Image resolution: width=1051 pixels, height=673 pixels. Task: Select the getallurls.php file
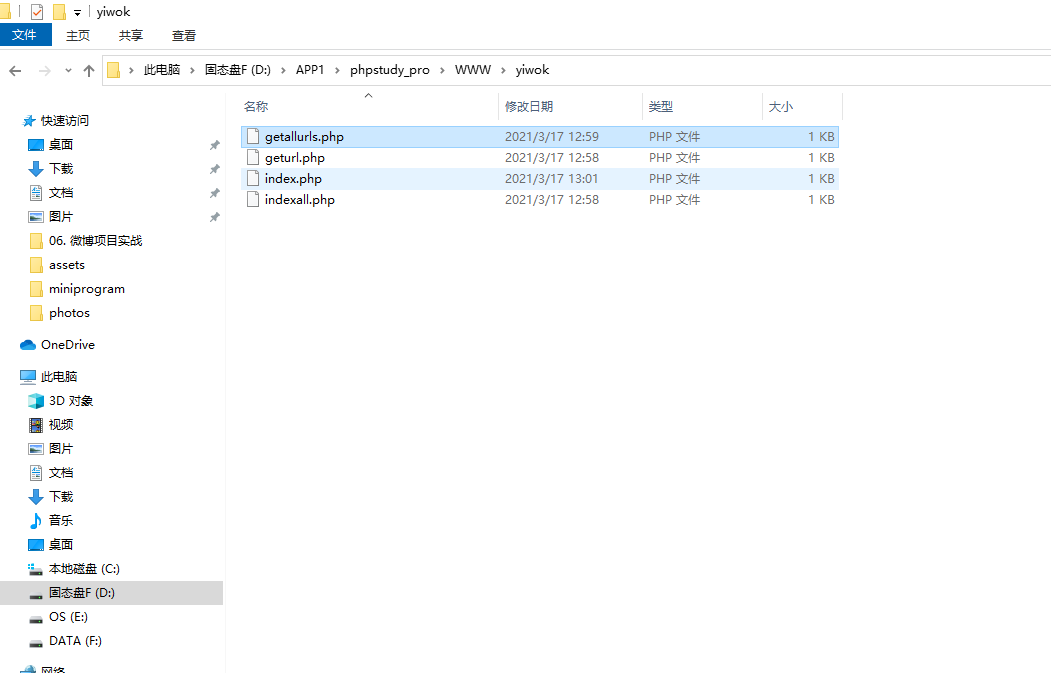[x=304, y=137]
